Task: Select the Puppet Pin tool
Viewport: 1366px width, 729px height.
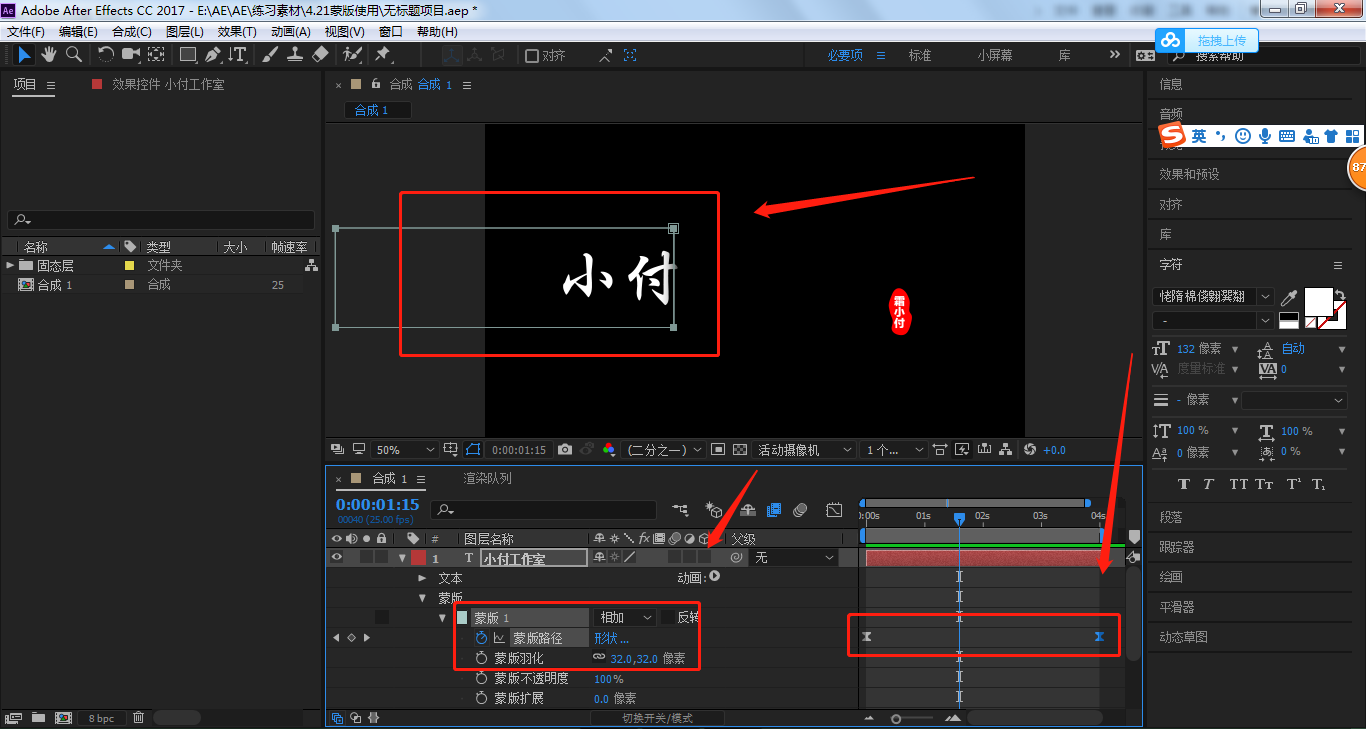Action: (383, 55)
